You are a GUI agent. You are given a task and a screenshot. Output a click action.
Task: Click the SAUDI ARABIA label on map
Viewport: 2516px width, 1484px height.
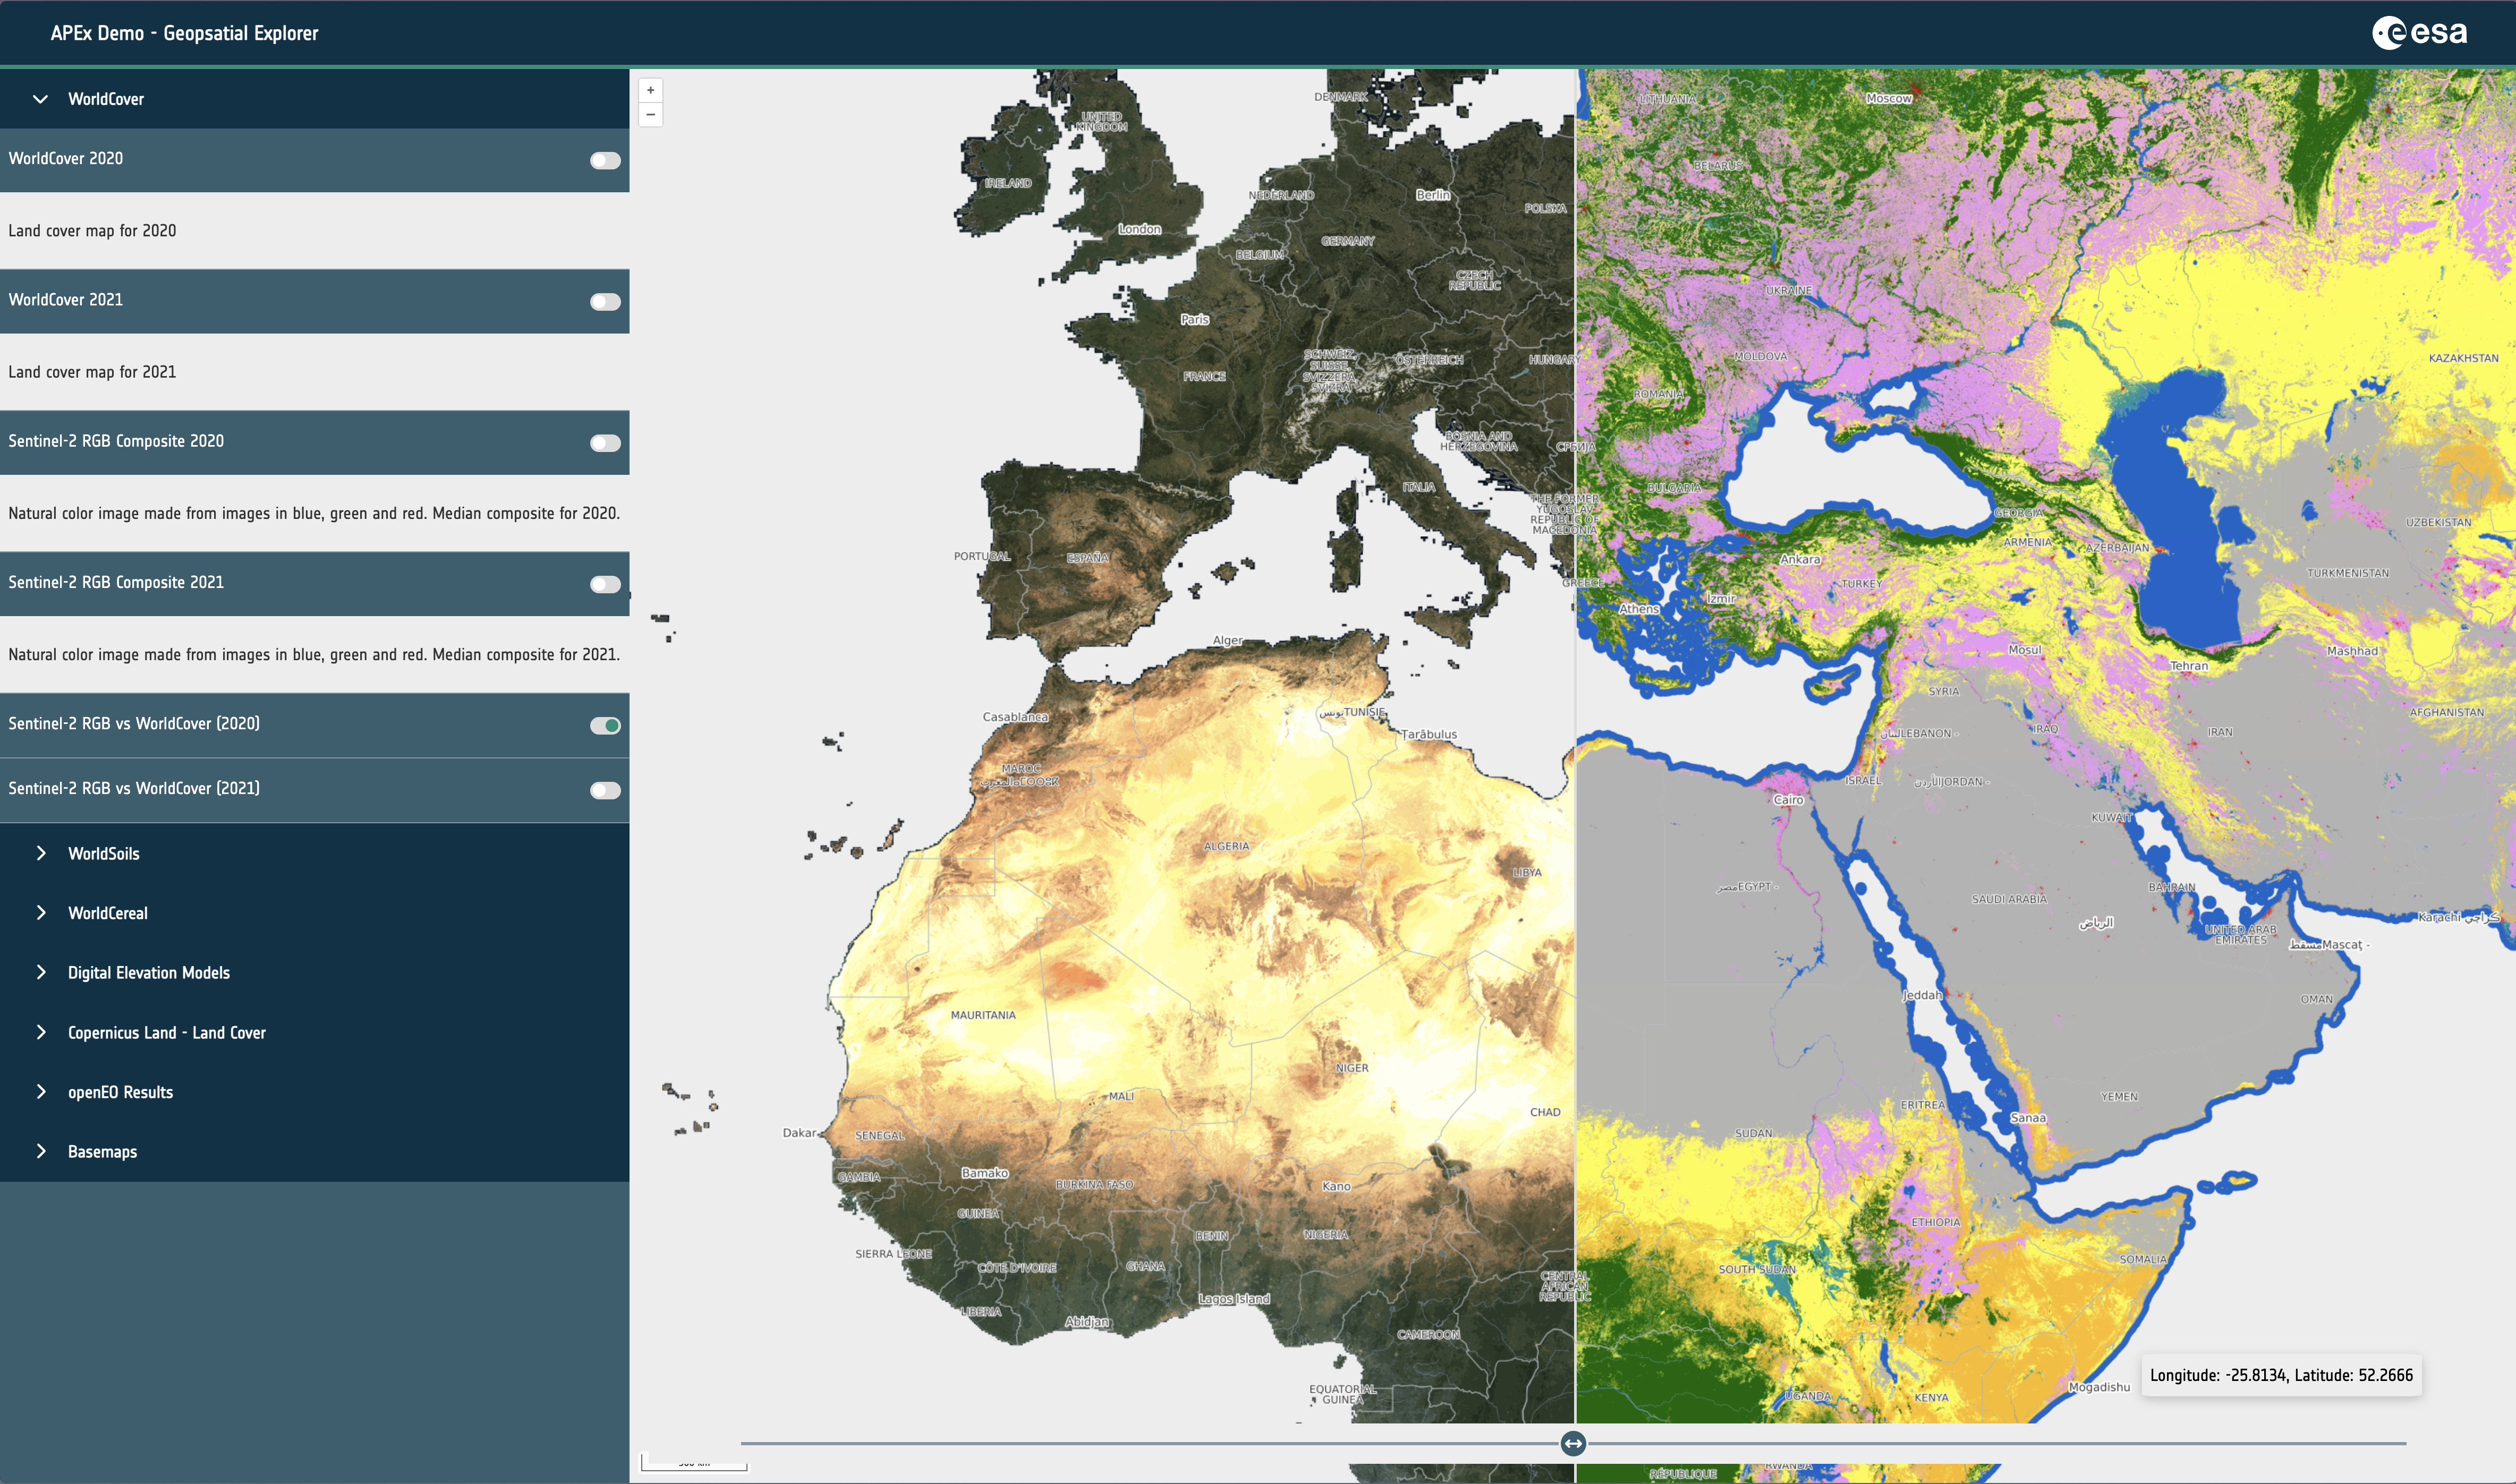tap(2009, 899)
